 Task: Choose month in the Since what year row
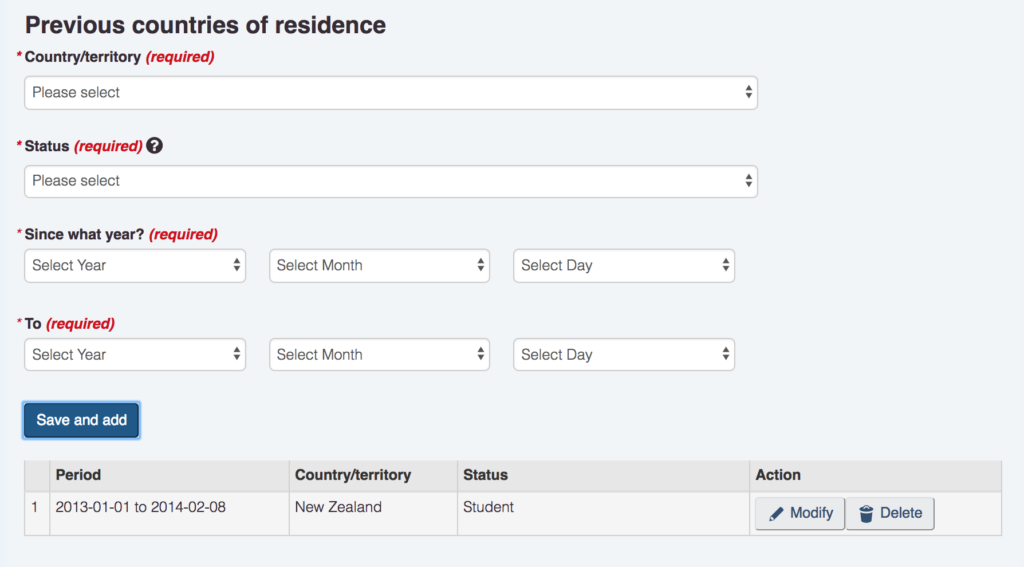380,266
